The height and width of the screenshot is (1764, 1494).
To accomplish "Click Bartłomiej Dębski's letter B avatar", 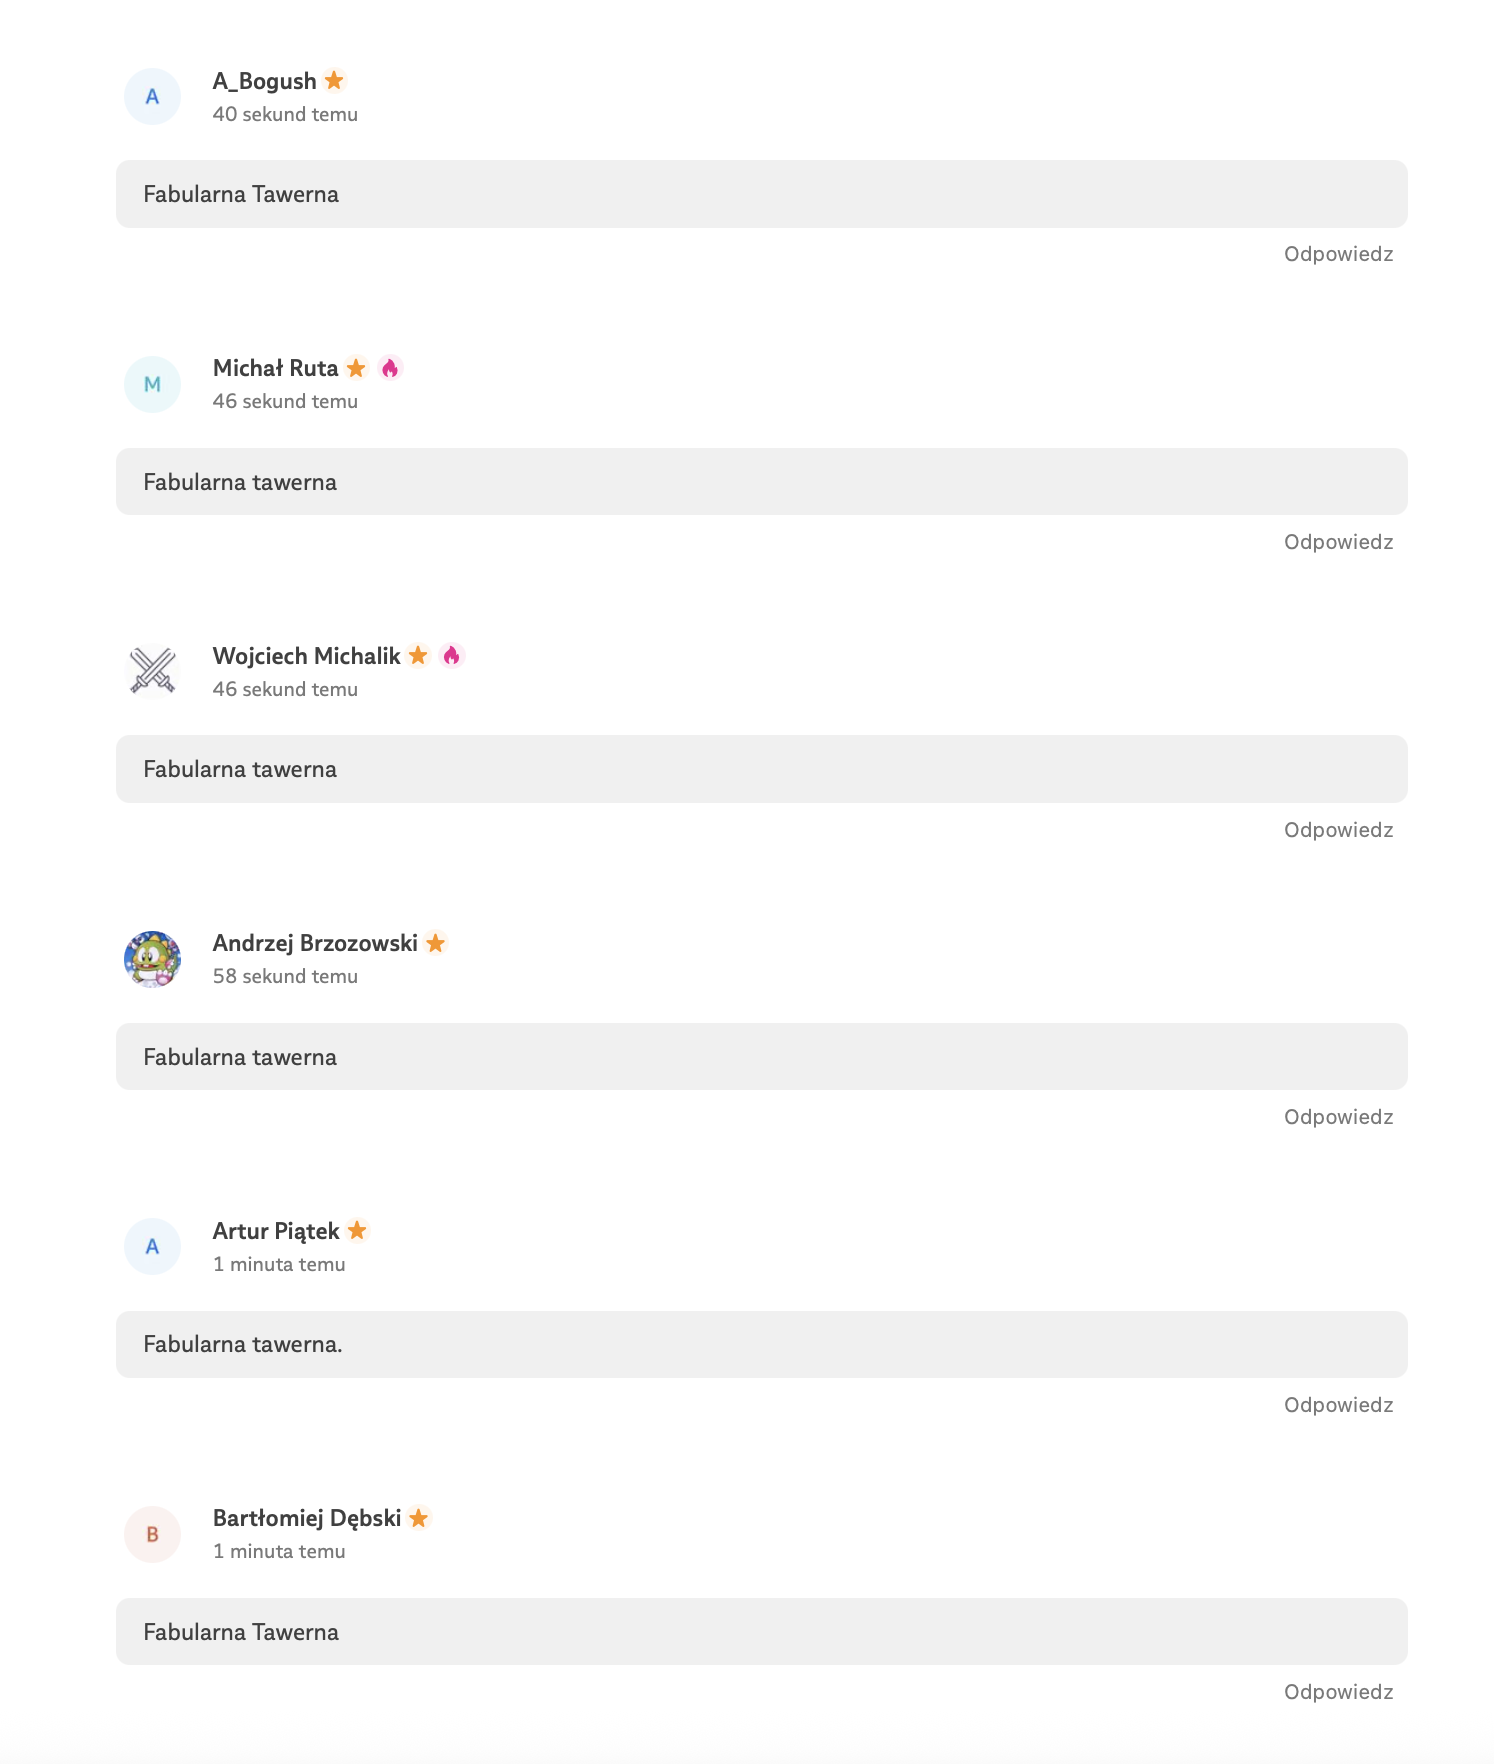I will pyautogui.click(x=152, y=1534).
